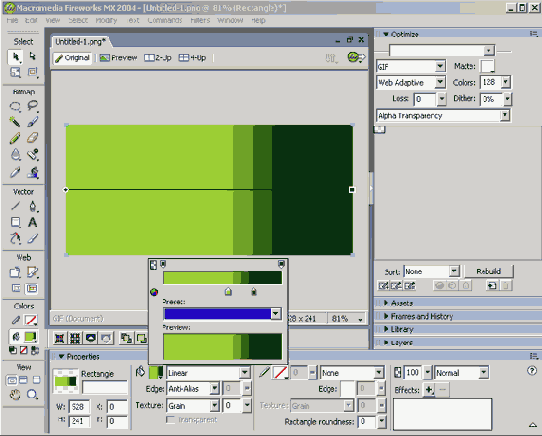Select the Pointer tool
The width and height of the screenshot is (542, 436).
(x=16, y=57)
